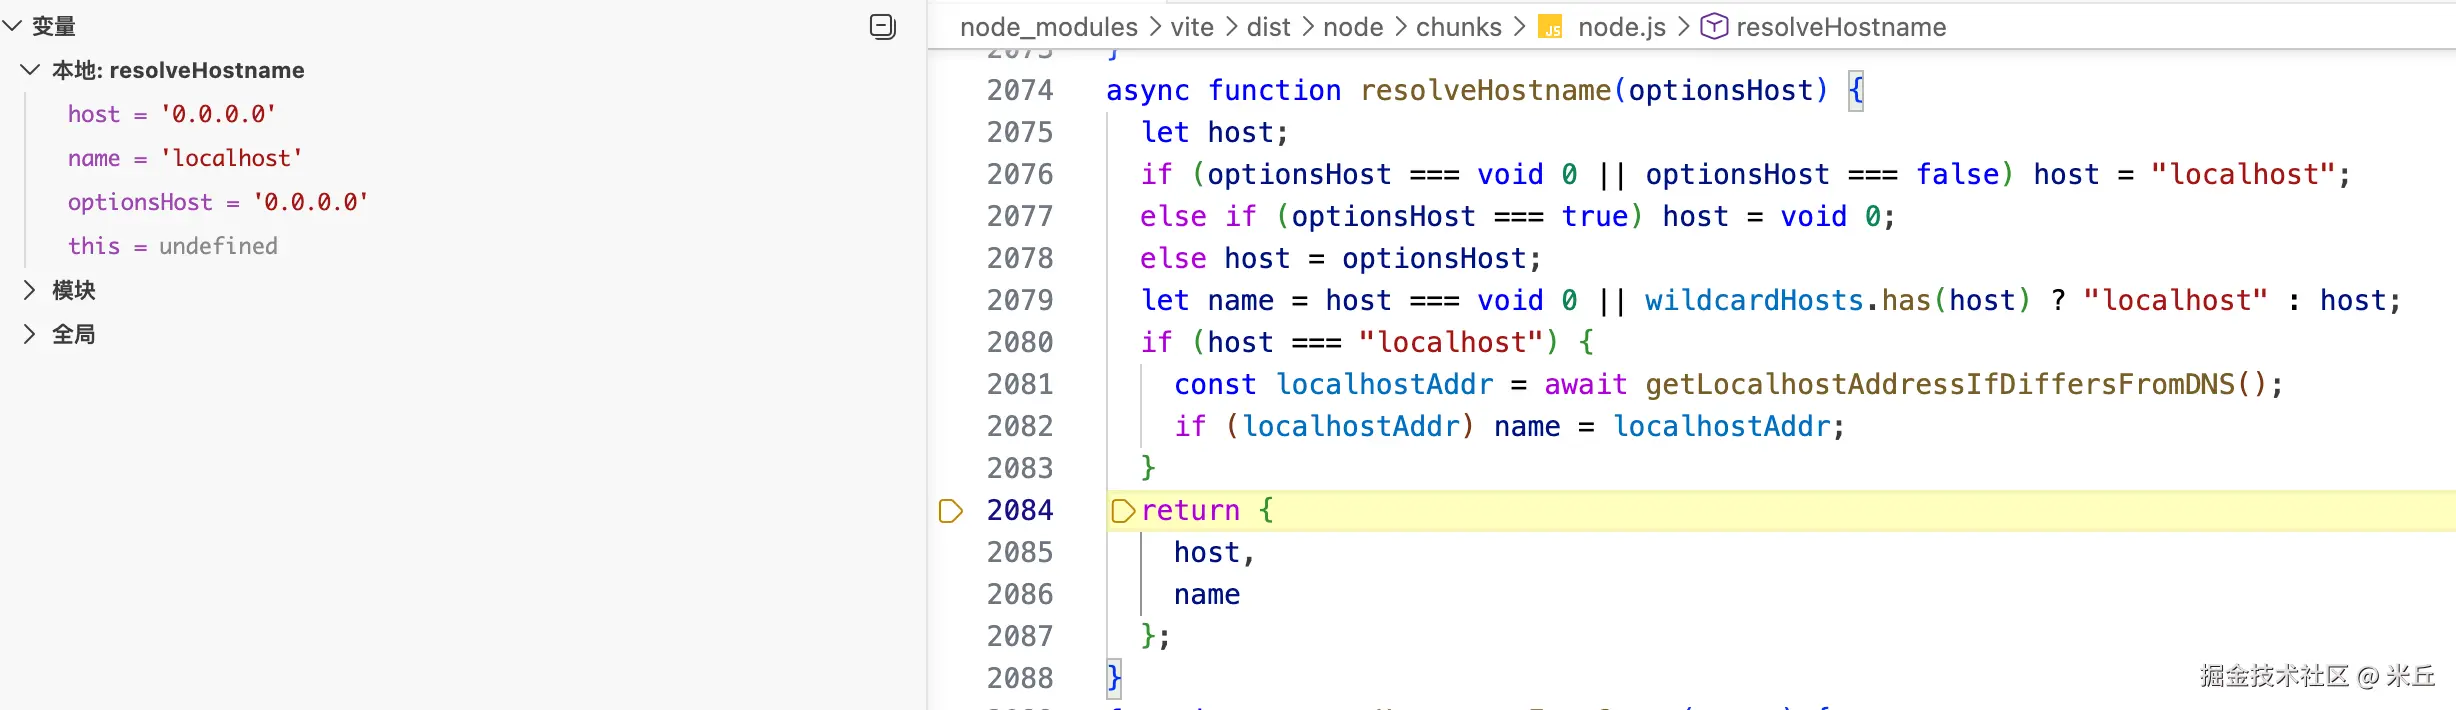Click the resolveHostname symbol cube icon
Viewport: 2456px width, 710px height.
click(x=1714, y=27)
